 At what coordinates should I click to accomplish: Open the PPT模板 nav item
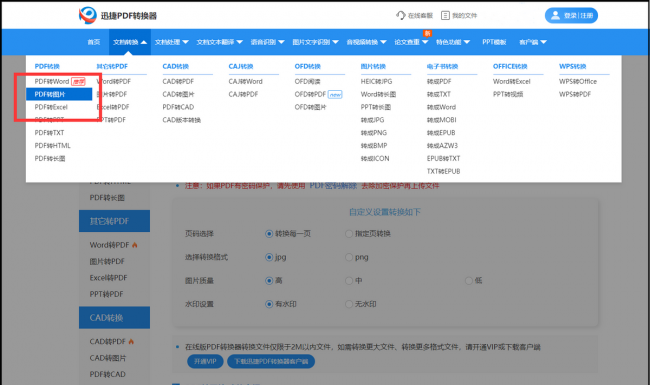click(494, 42)
